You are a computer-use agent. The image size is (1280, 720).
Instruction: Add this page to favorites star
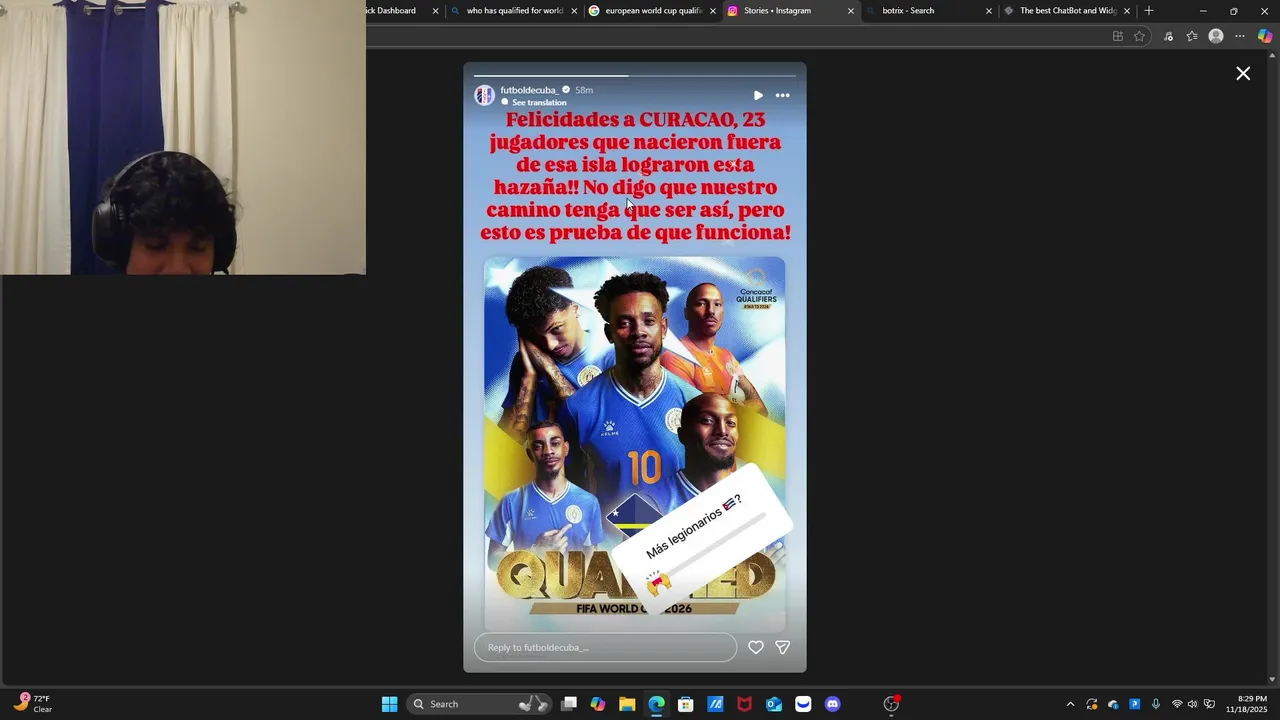click(1139, 36)
